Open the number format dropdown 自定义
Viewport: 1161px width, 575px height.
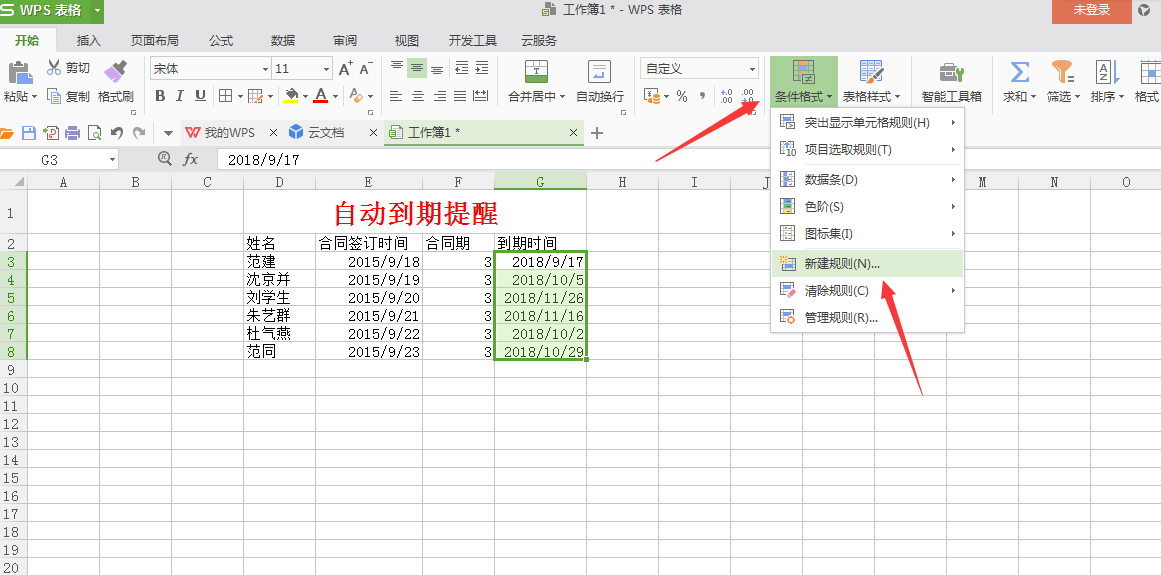click(x=753, y=70)
